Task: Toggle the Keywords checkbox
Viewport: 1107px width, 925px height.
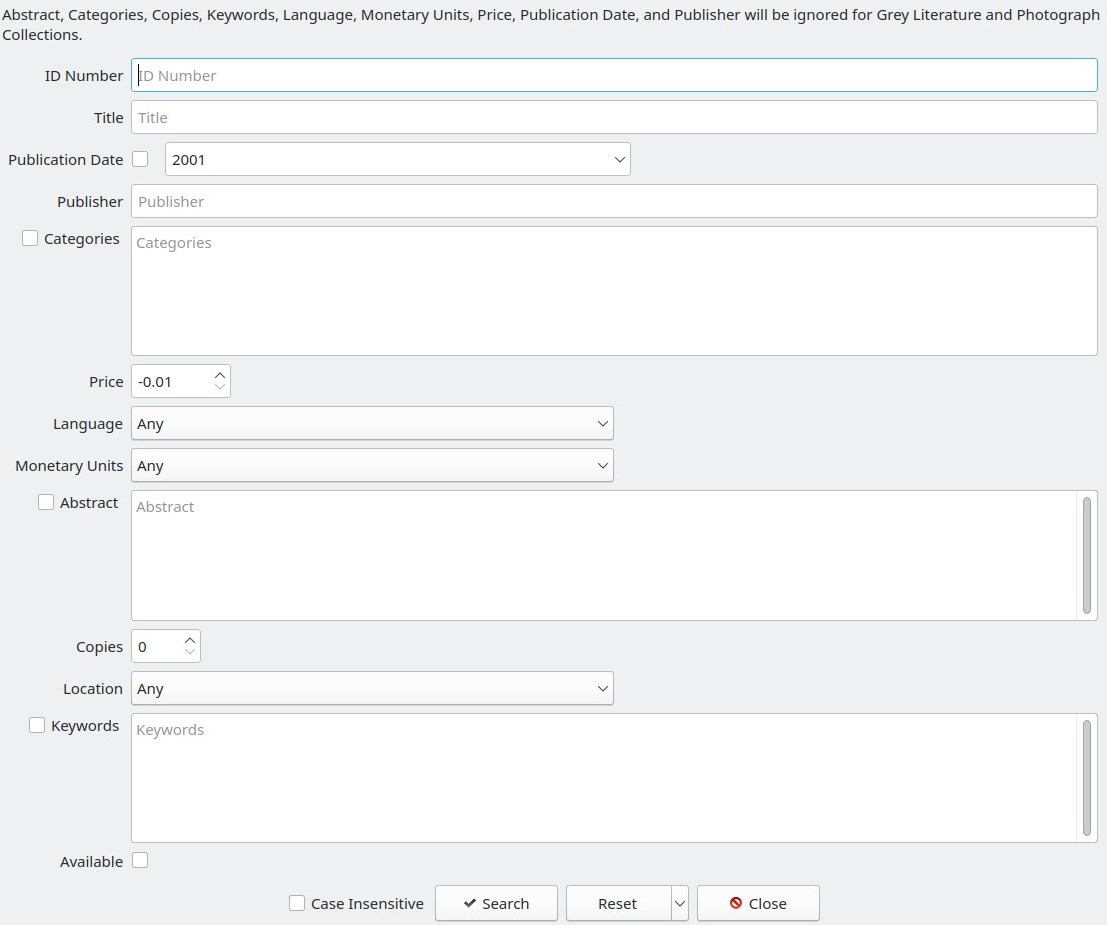Action: pos(37,725)
